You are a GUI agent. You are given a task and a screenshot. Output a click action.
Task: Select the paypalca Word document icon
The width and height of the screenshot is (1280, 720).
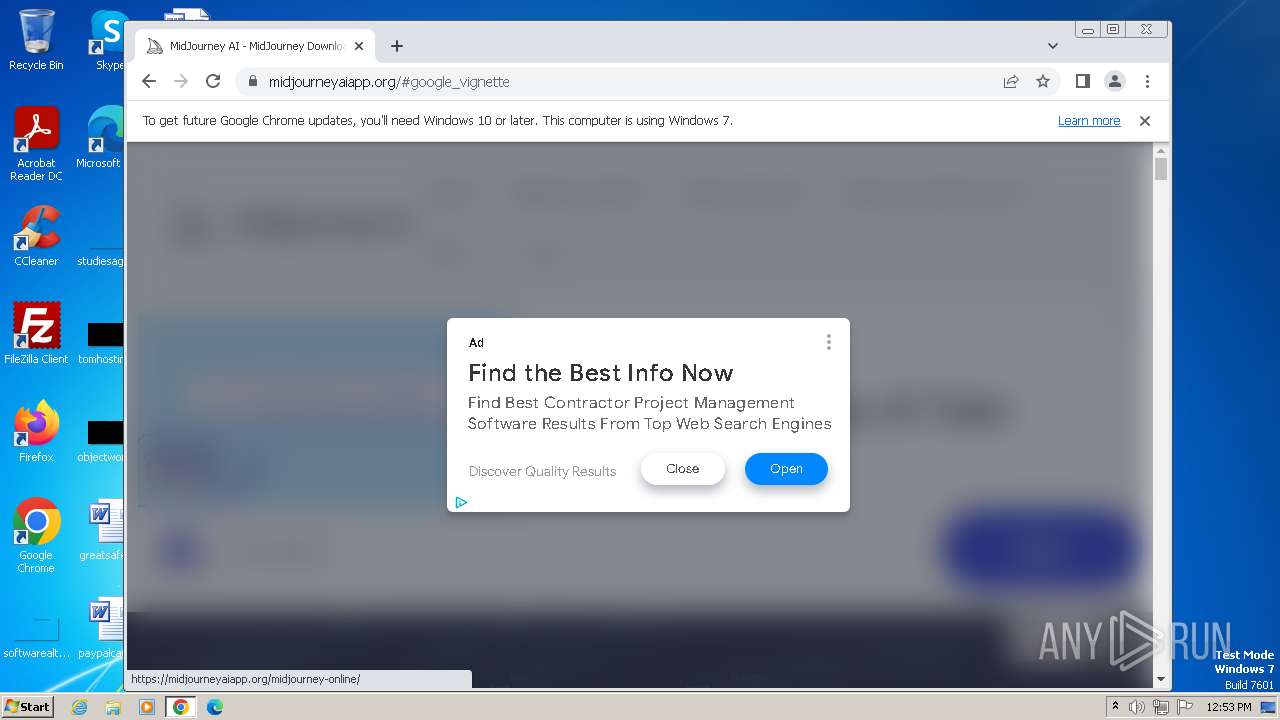pos(102,627)
